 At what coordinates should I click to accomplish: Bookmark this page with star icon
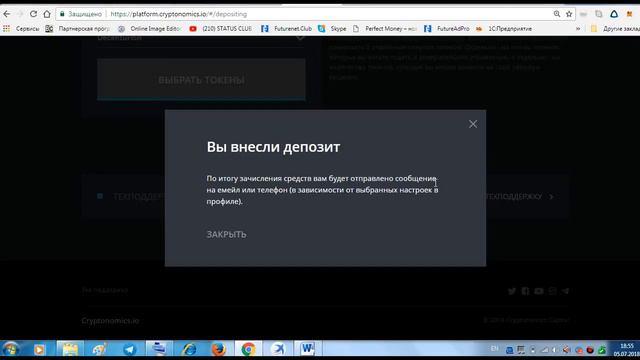tap(569, 14)
